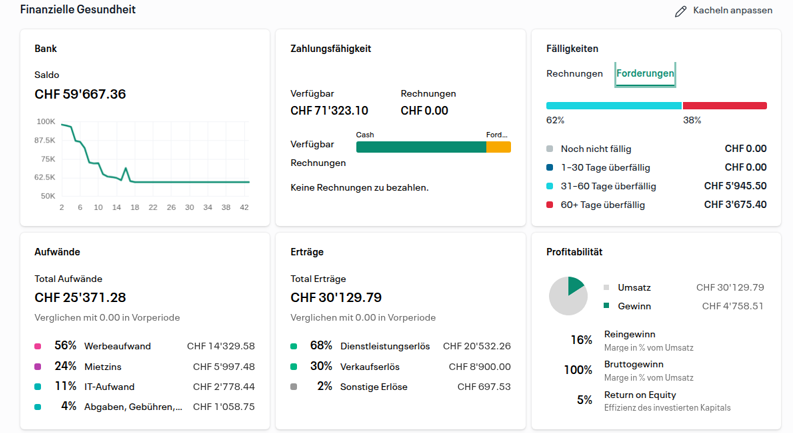
Task: Click the amount CHF 20'532.26
Action: click(477, 347)
